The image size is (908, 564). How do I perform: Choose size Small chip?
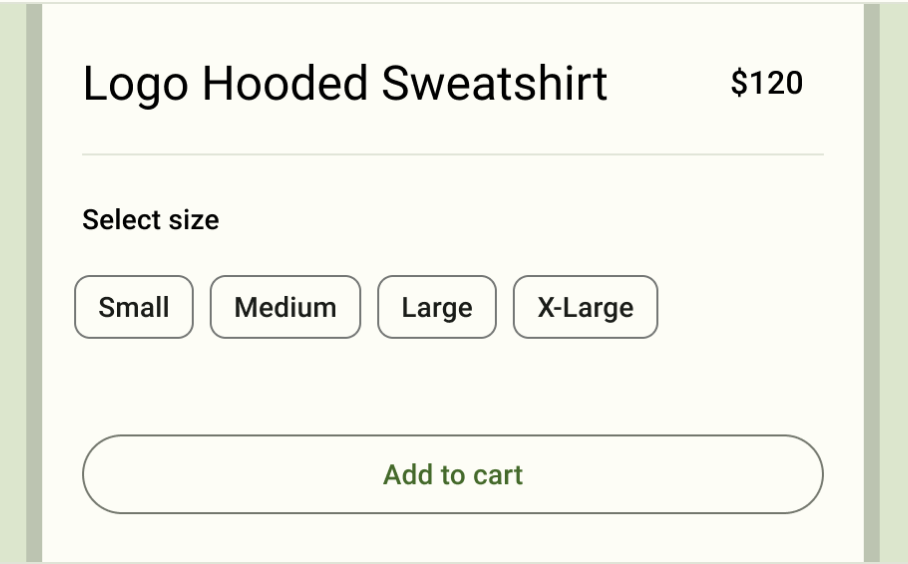pyautogui.click(x=134, y=307)
